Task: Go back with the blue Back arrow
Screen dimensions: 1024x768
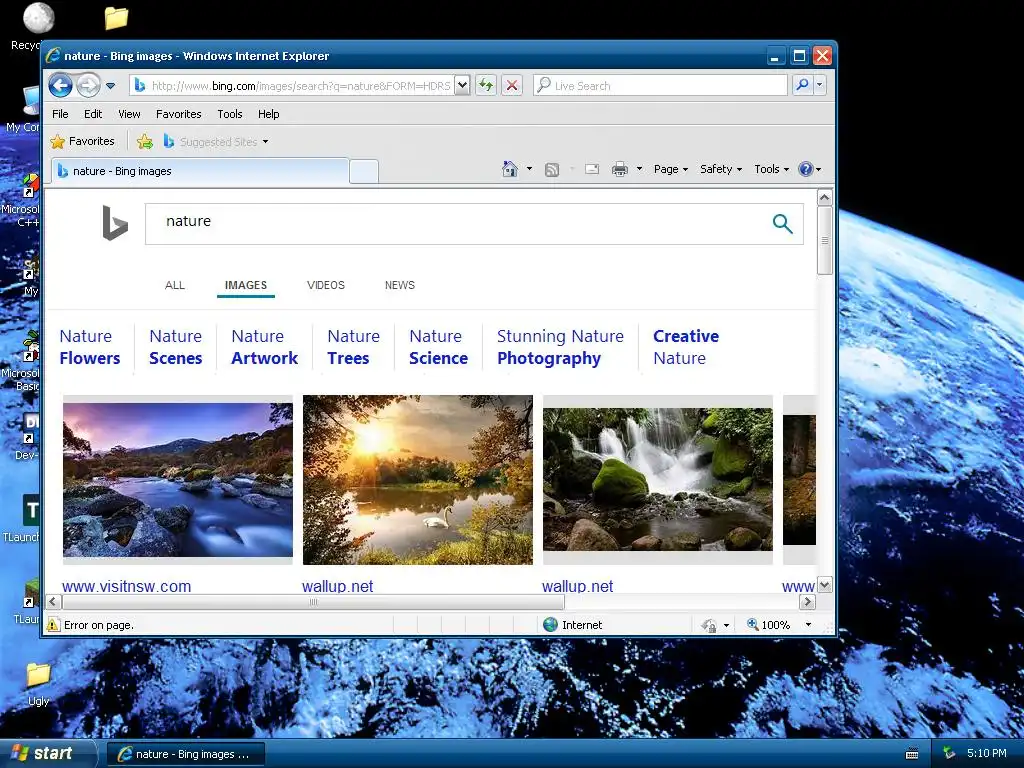Action: 61,86
